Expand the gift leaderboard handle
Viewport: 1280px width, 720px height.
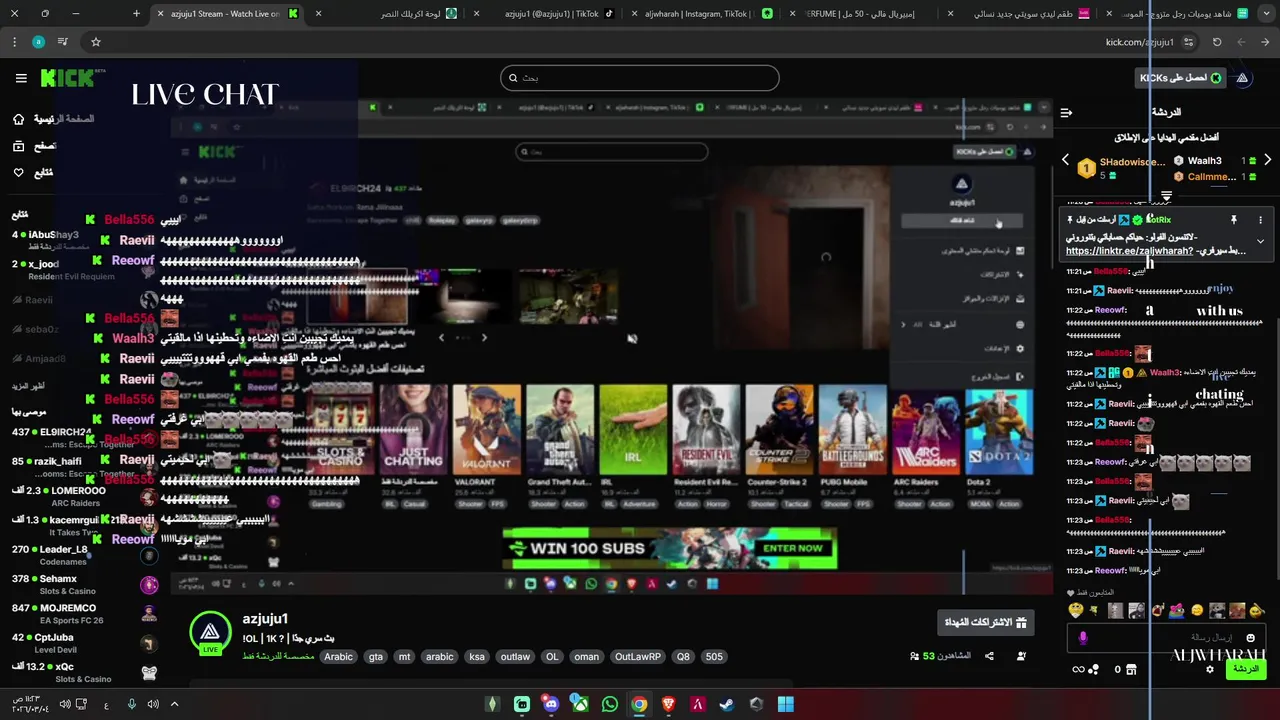coord(1166,196)
